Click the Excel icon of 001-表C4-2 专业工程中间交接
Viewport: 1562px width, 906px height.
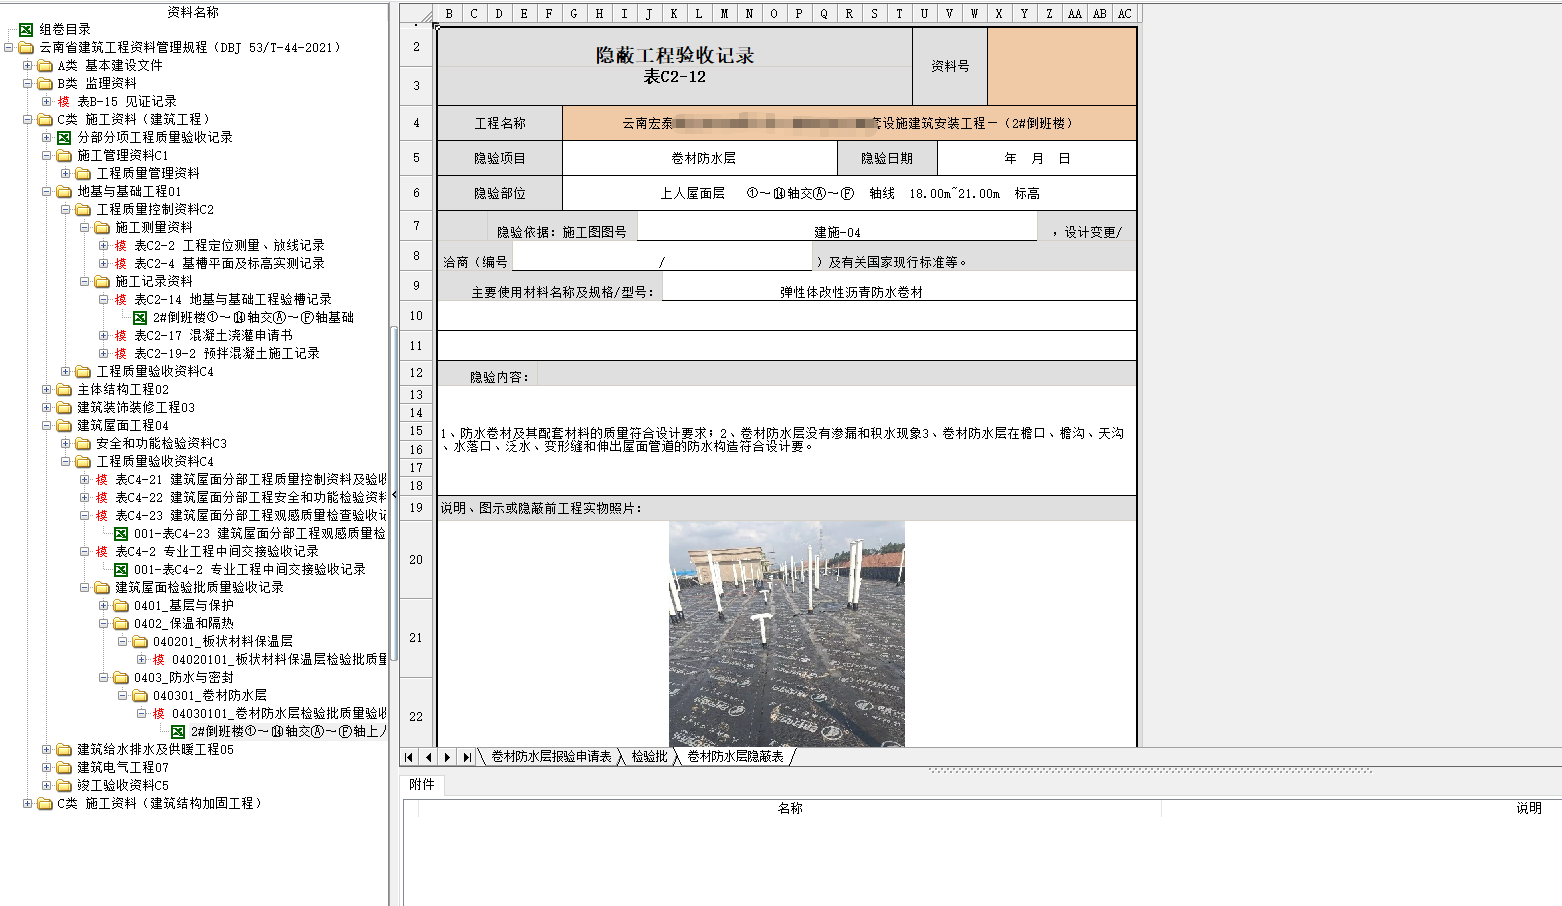tap(121, 570)
